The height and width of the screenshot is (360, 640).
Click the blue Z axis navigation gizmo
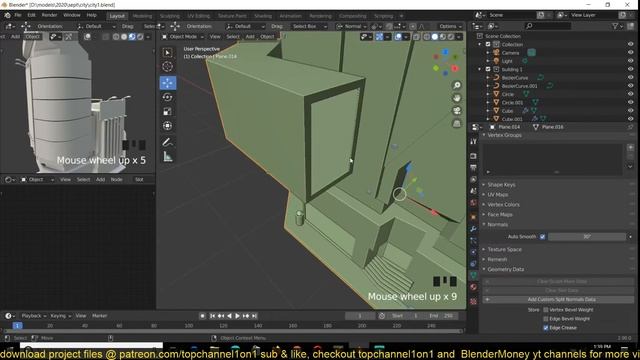pos(445,52)
